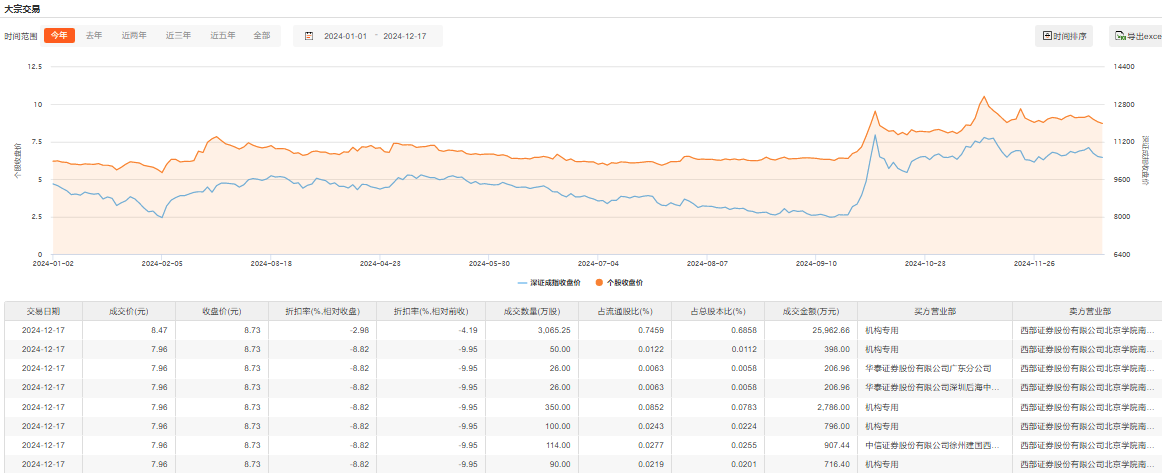The width and height of the screenshot is (1162, 473).
Task: Choose the 近三年 time range option
Action: pos(178,35)
